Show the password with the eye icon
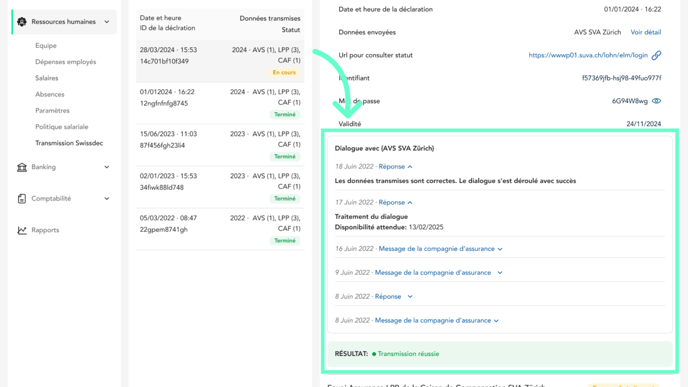This screenshot has width=688, height=387. click(x=656, y=101)
